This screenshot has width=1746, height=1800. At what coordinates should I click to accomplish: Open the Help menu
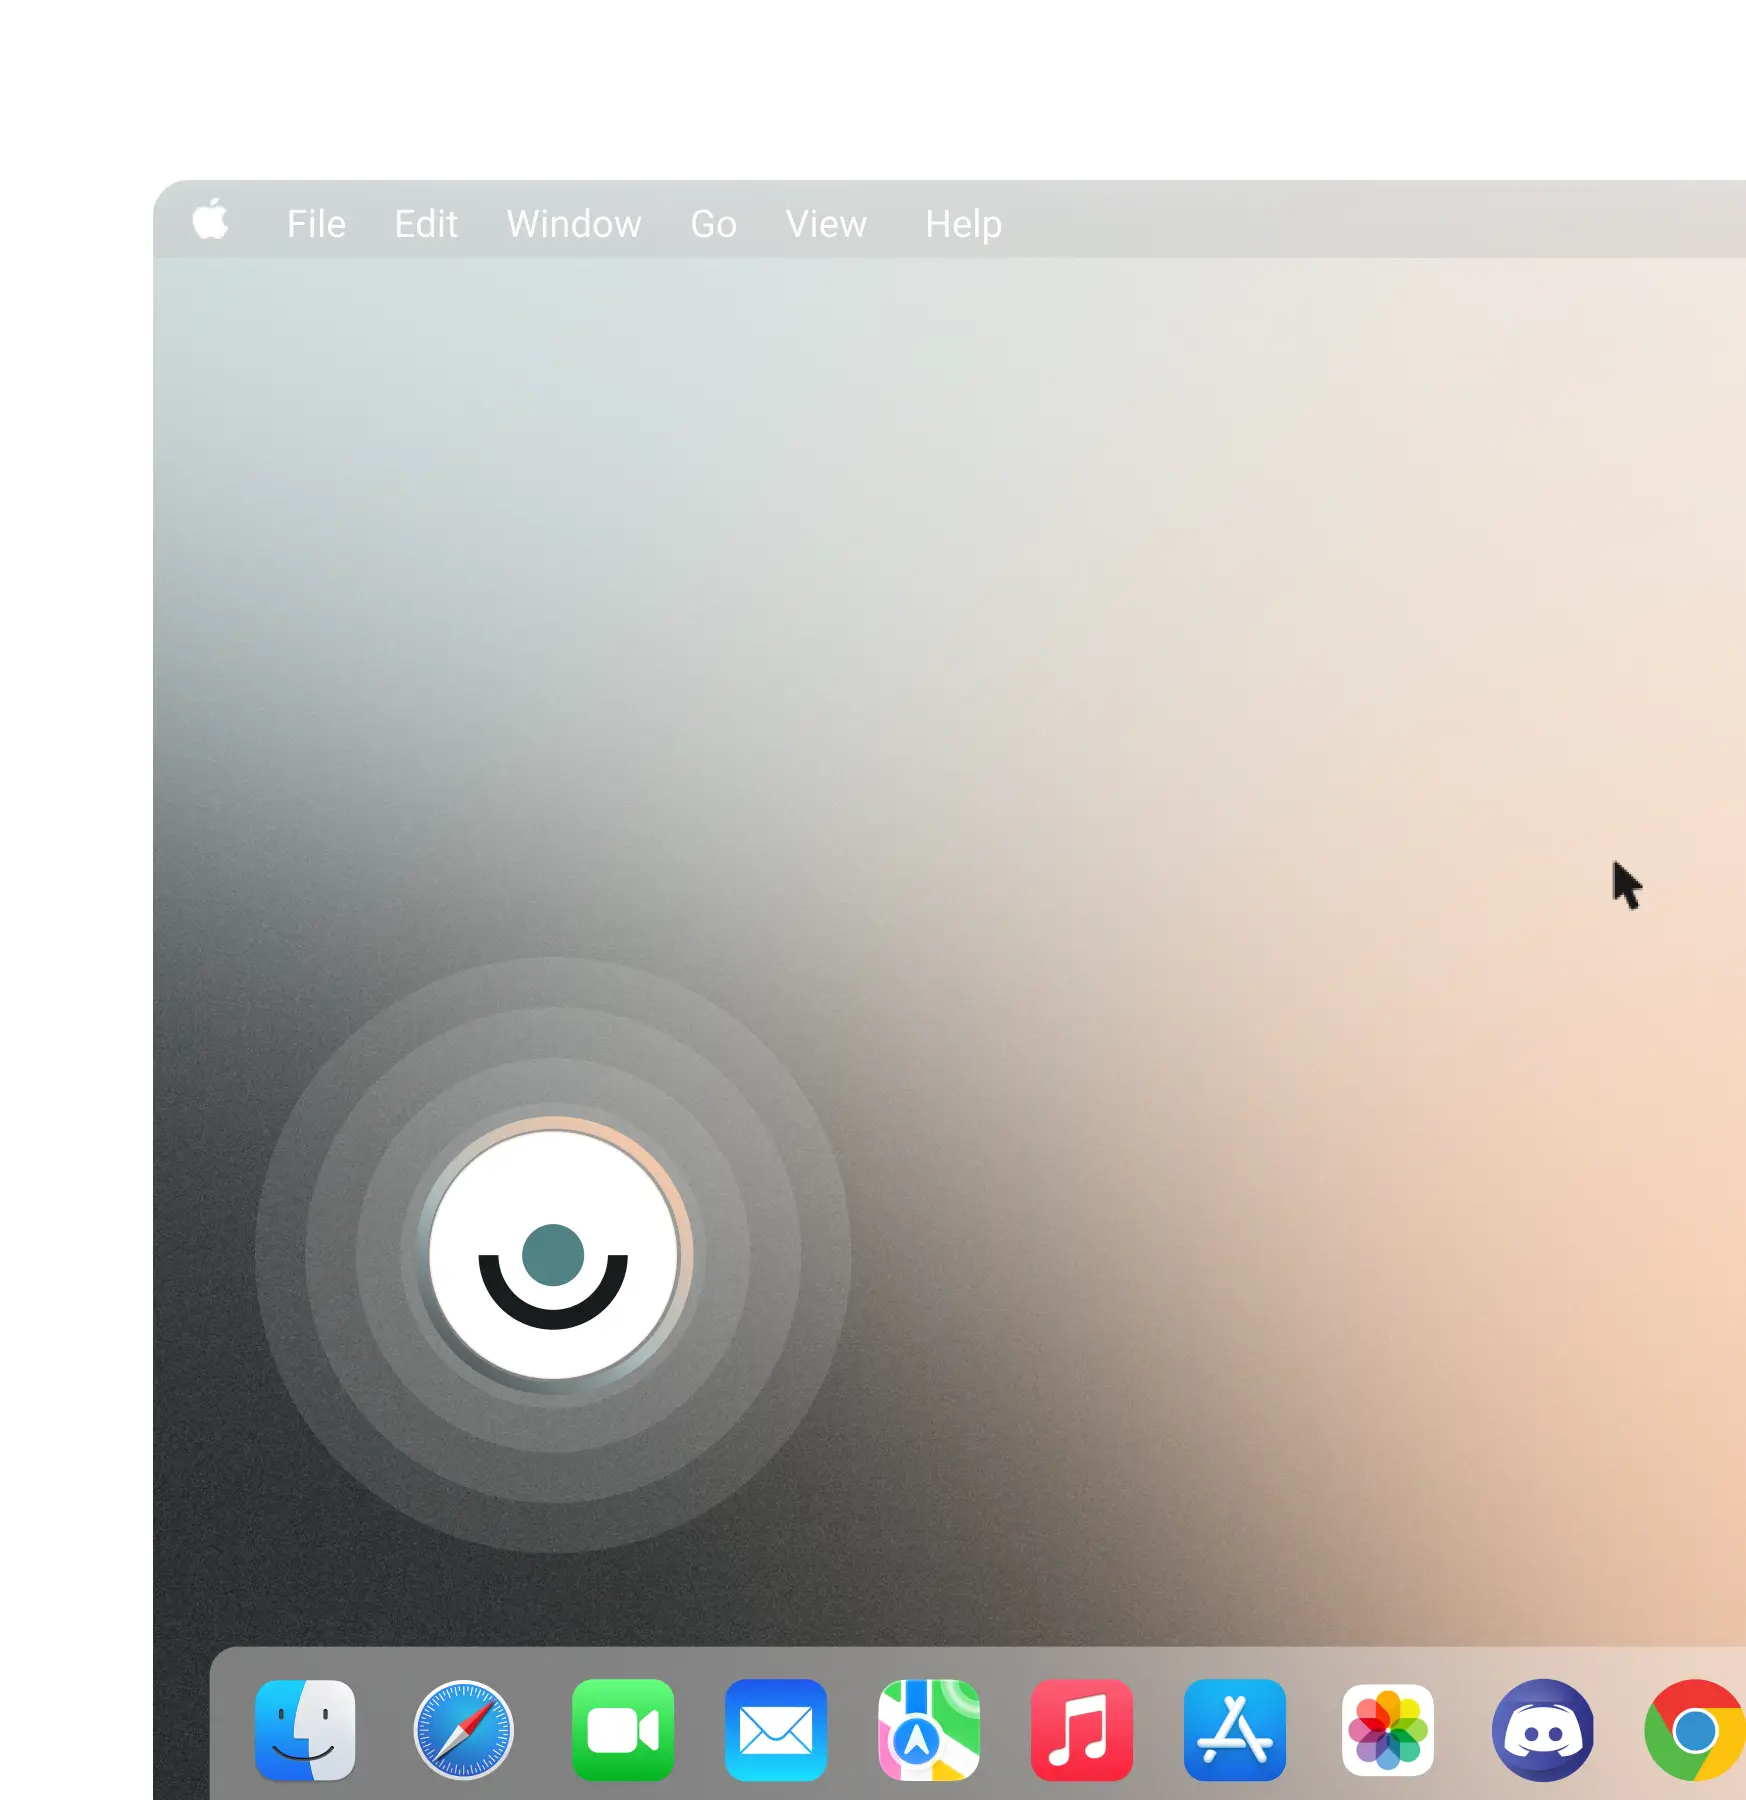coord(962,222)
